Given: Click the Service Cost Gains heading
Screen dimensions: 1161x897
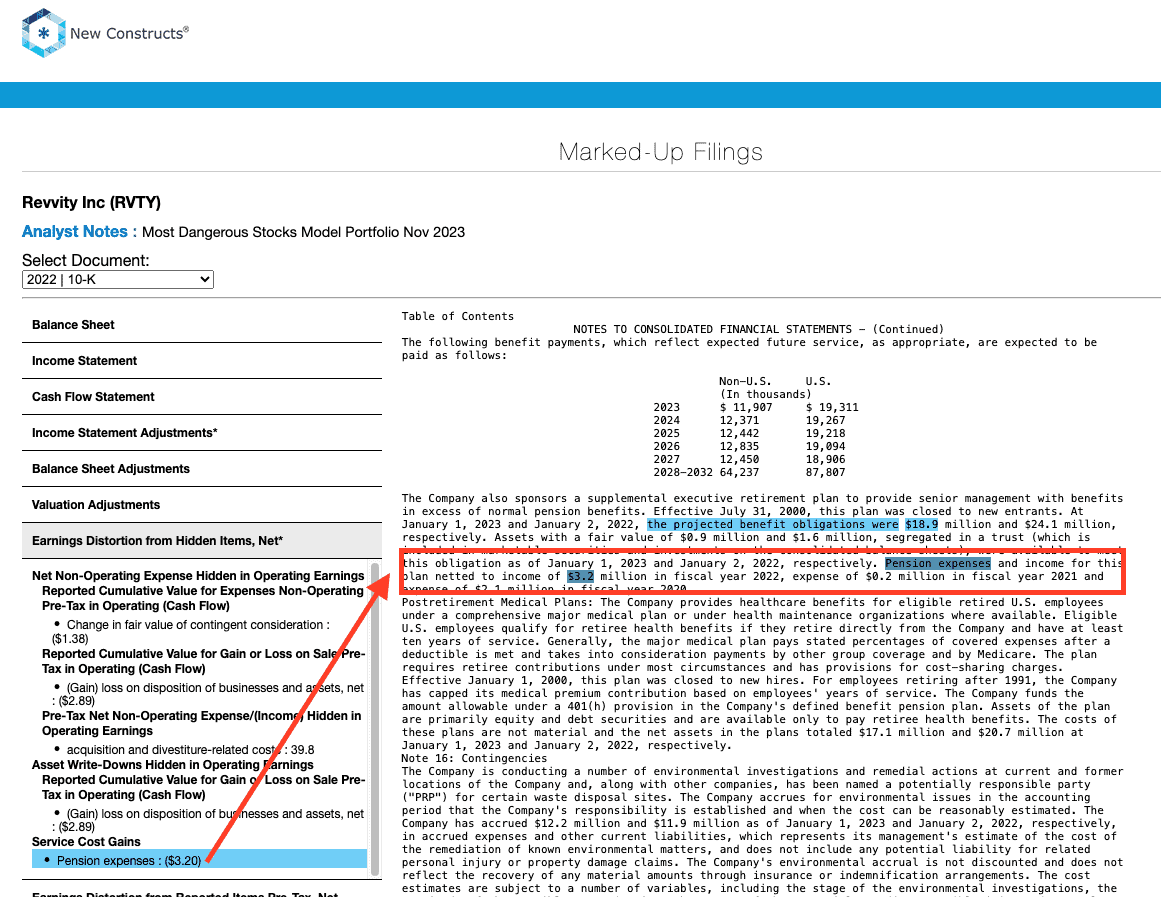Looking at the screenshot, I should coord(86,841).
